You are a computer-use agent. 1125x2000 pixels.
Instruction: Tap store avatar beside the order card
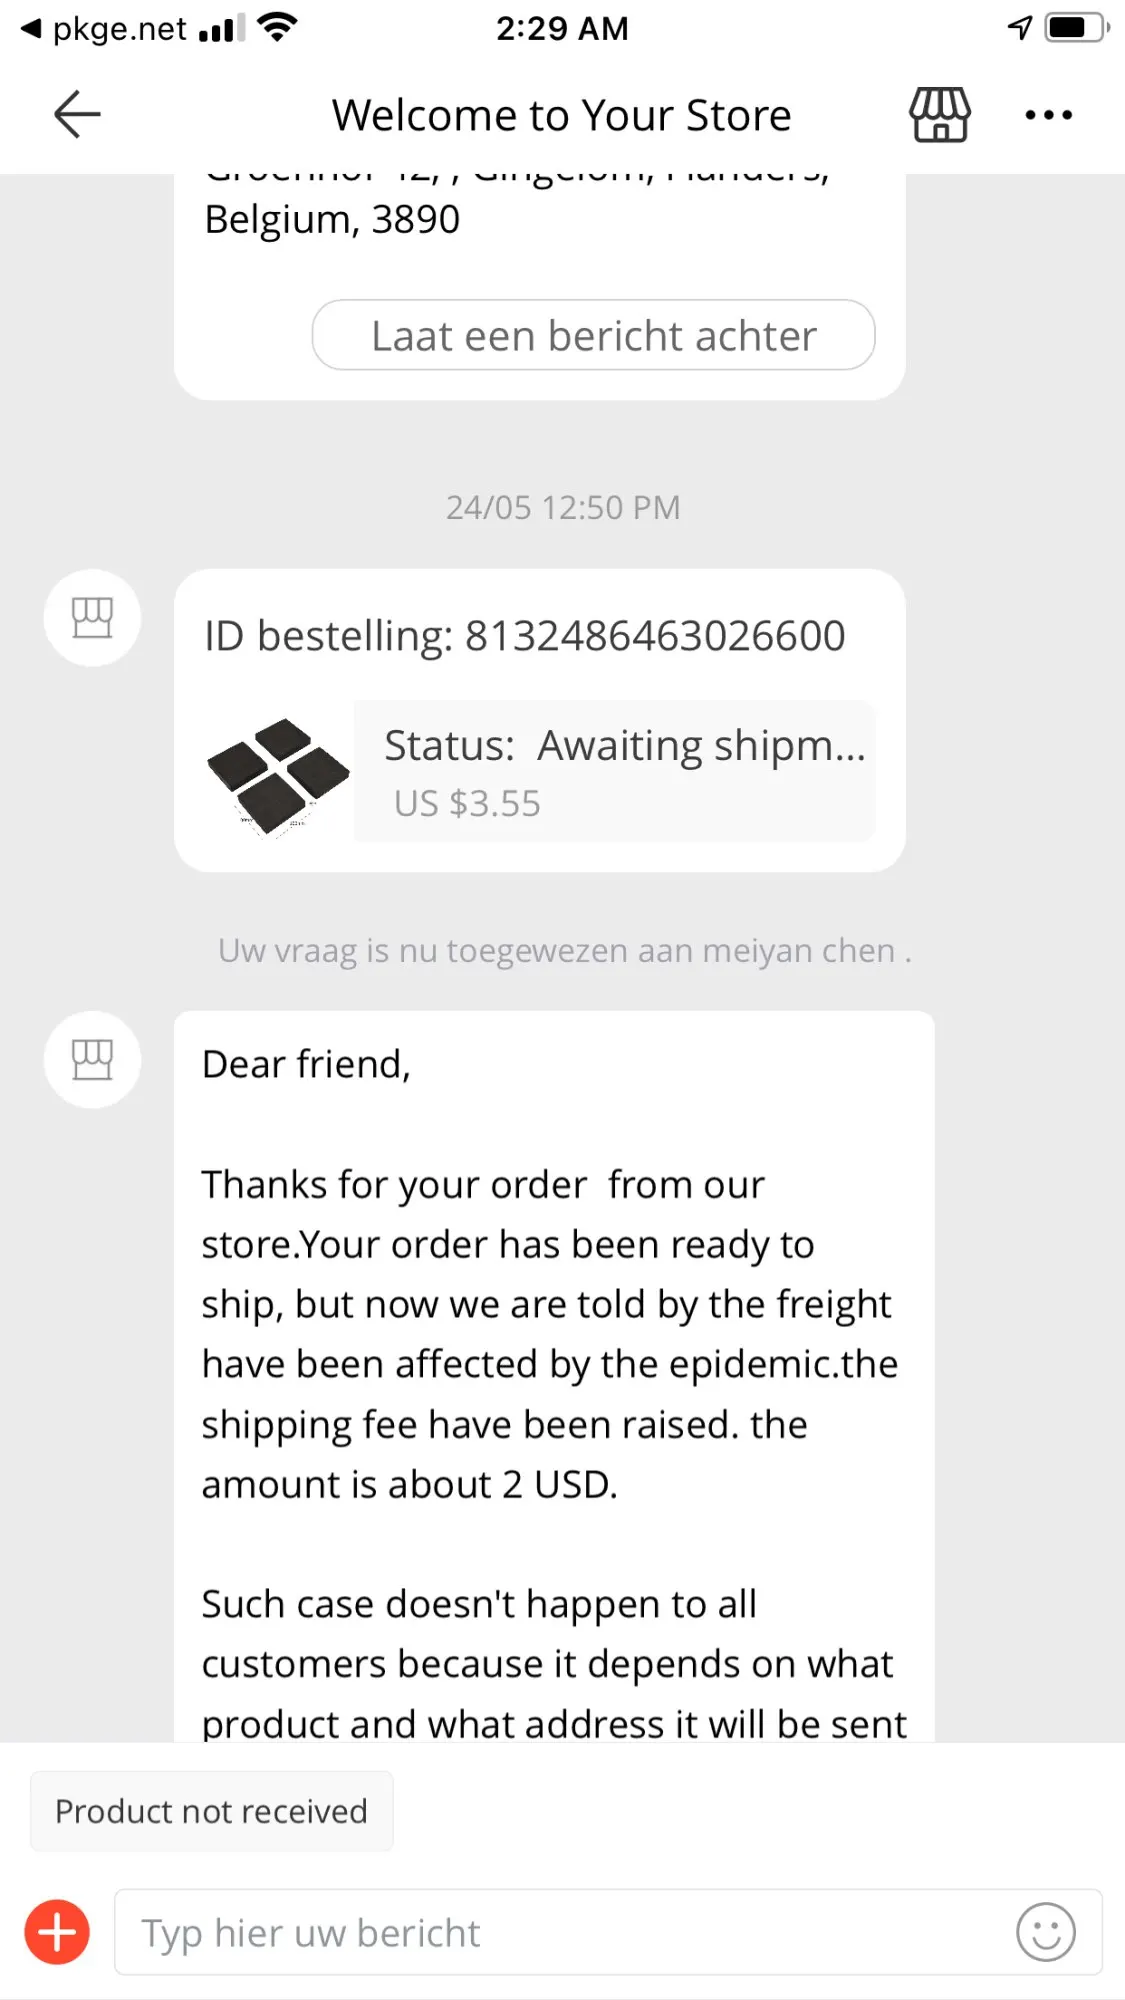(92, 618)
